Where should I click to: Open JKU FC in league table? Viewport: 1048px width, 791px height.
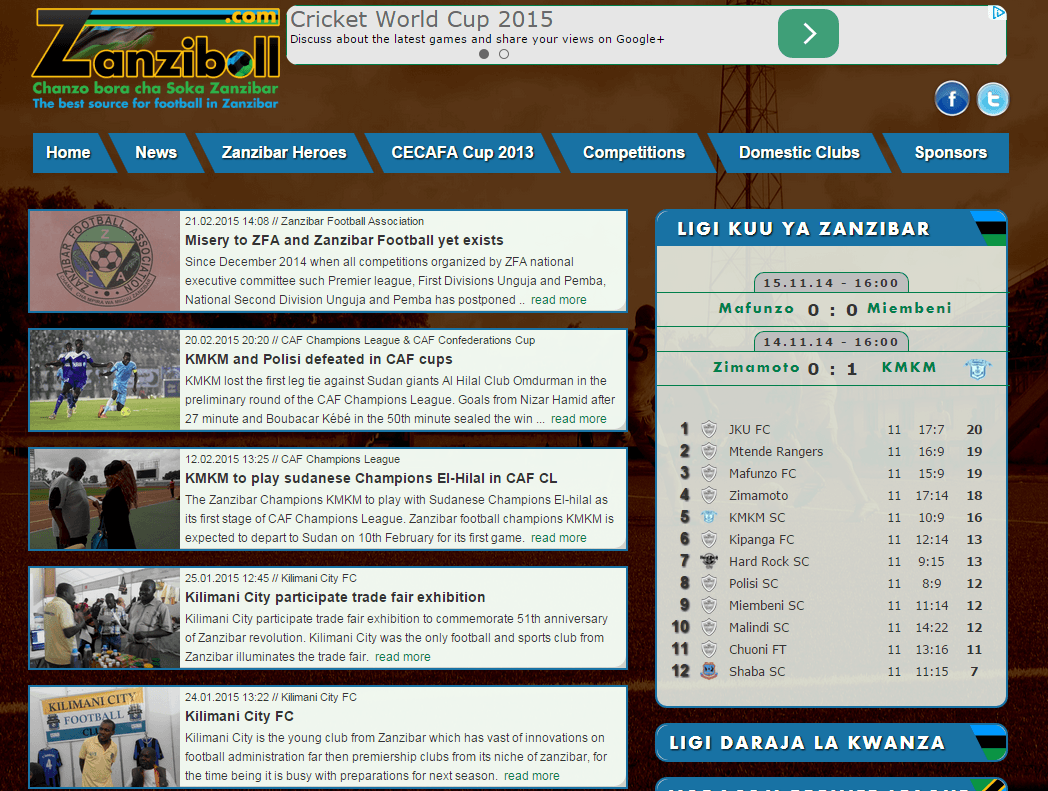[x=749, y=430]
